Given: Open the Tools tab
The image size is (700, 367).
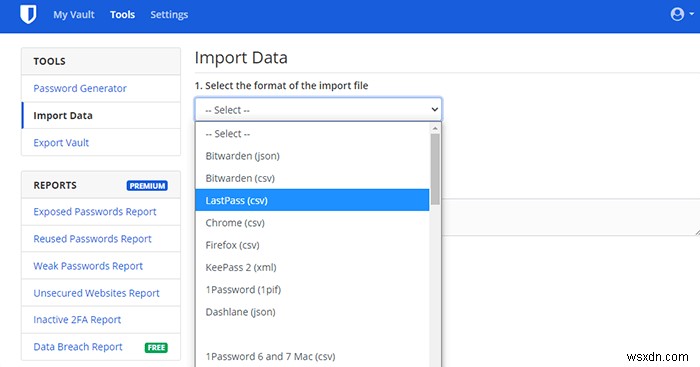Looking at the screenshot, I should click(122, 15).
